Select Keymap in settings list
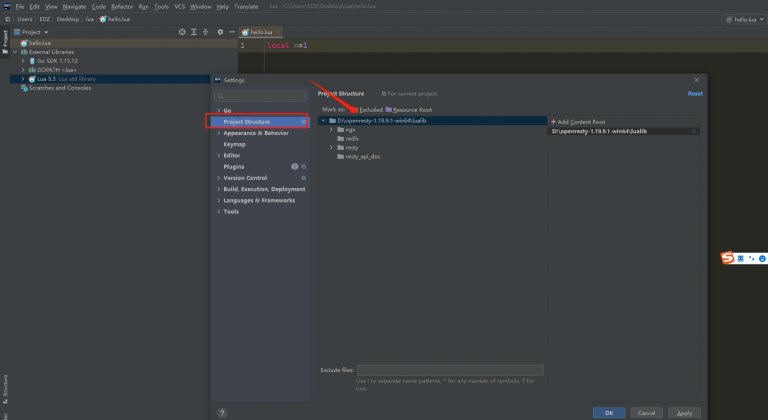 point(234,144)
